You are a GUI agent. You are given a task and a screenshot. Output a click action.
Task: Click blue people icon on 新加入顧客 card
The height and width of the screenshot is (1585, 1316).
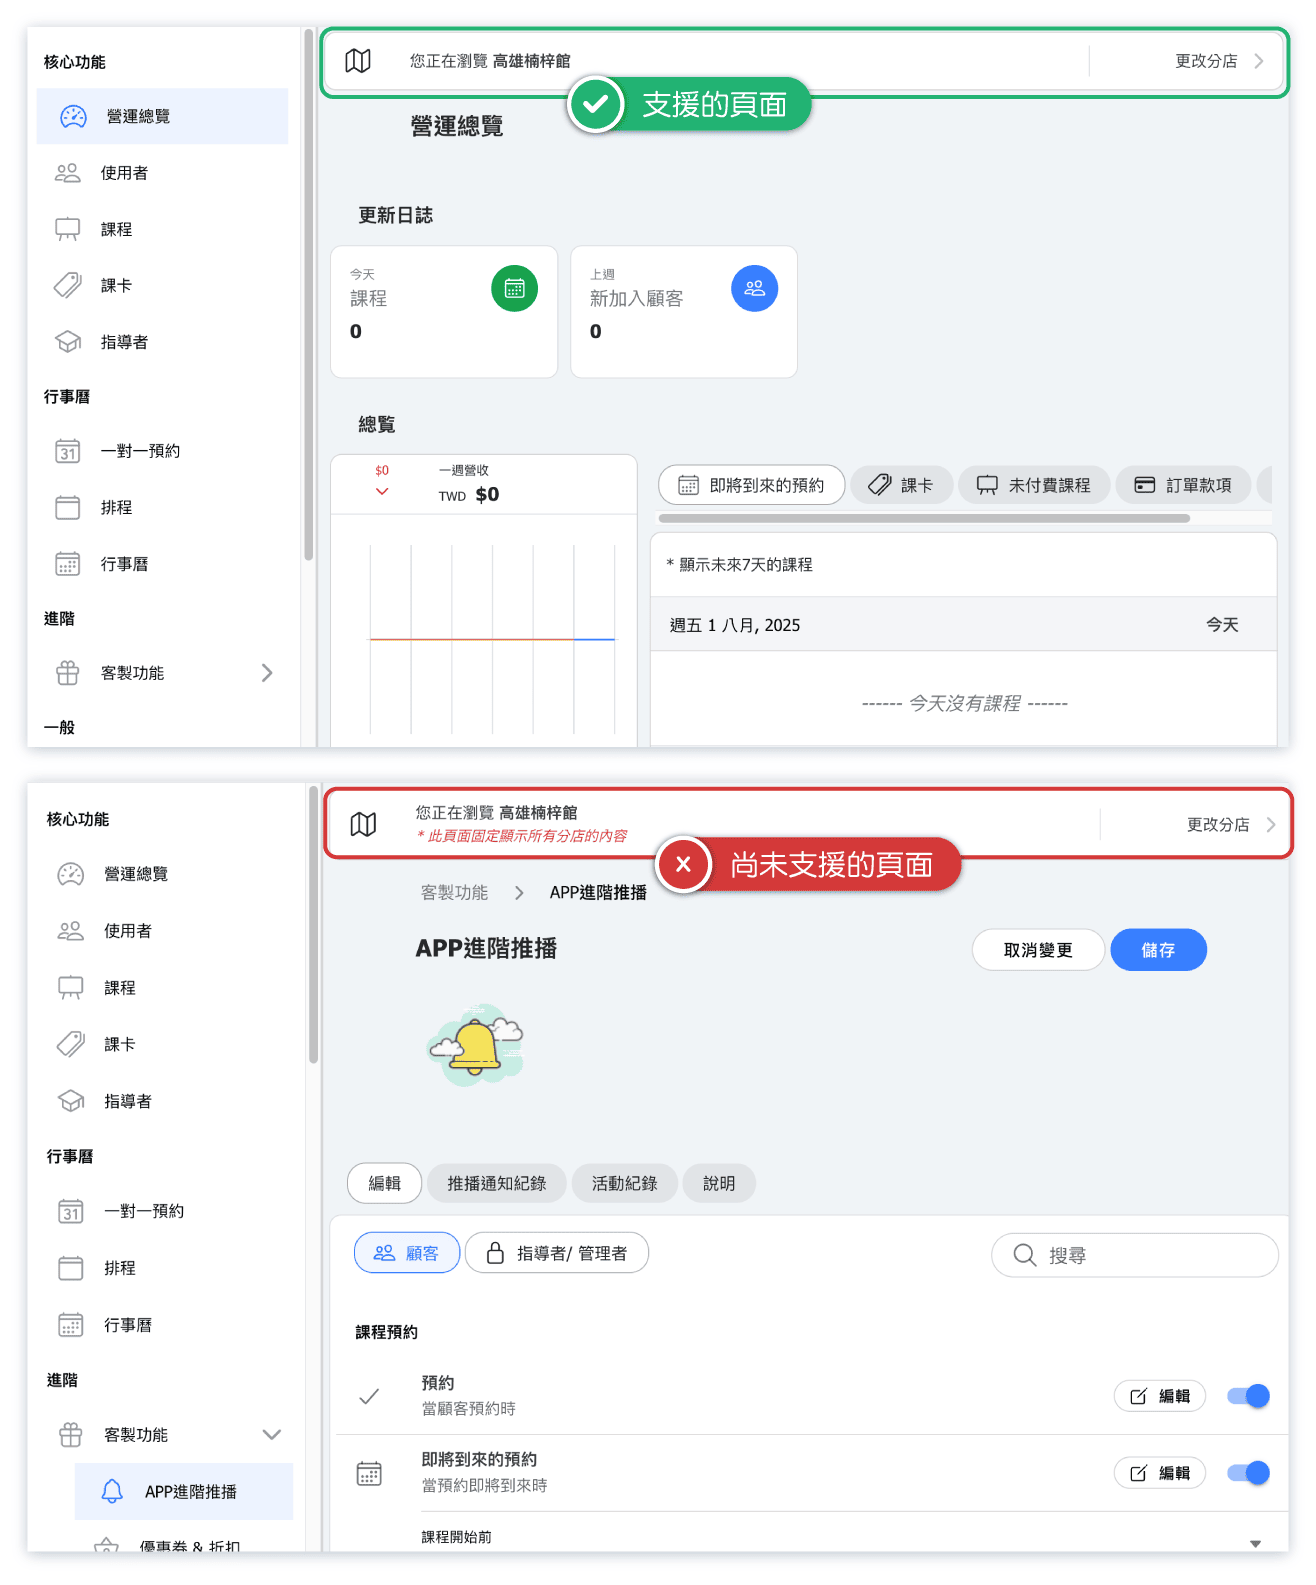click(754, 288)
